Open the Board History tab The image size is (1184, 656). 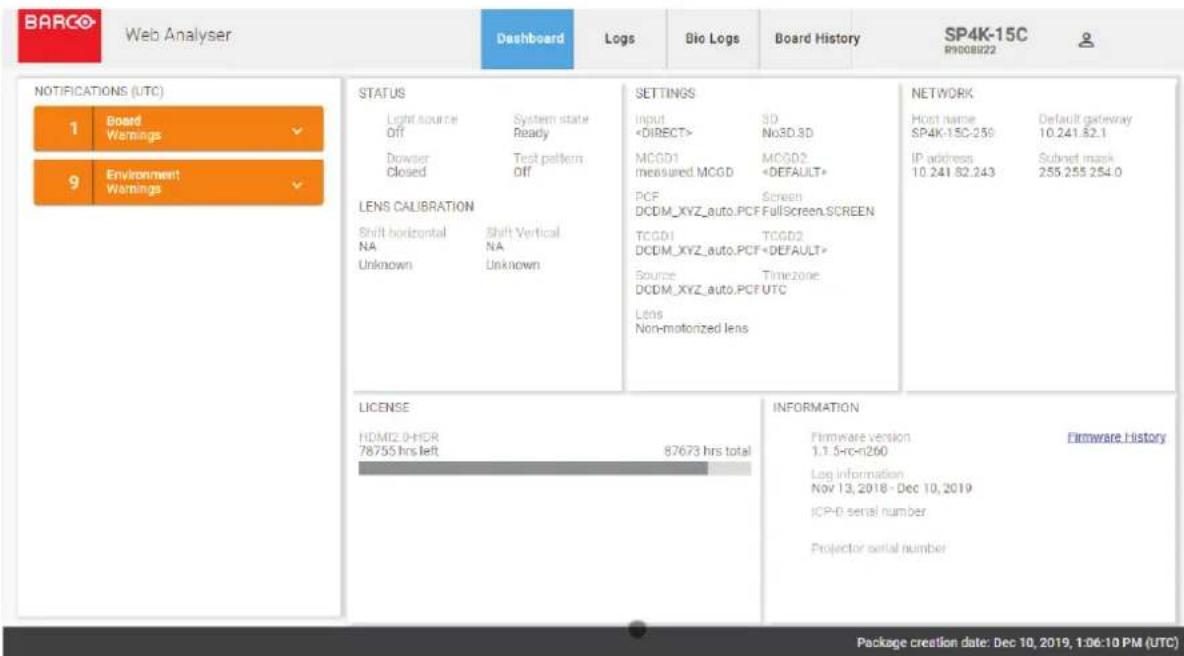coord(817,38)
